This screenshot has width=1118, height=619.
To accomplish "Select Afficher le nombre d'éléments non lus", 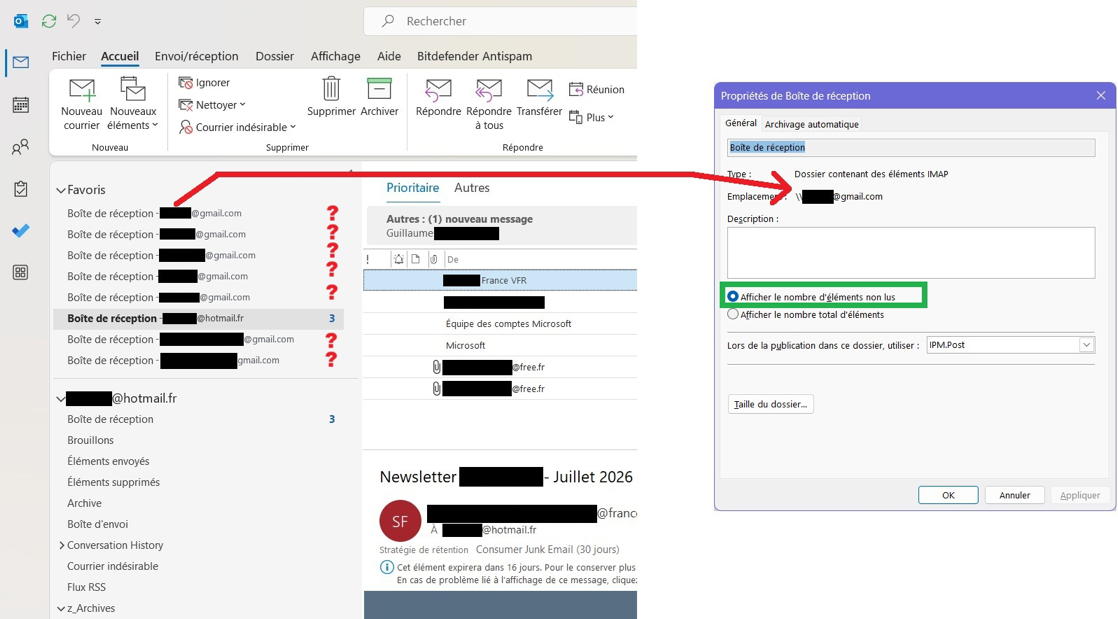I will 732,297.
